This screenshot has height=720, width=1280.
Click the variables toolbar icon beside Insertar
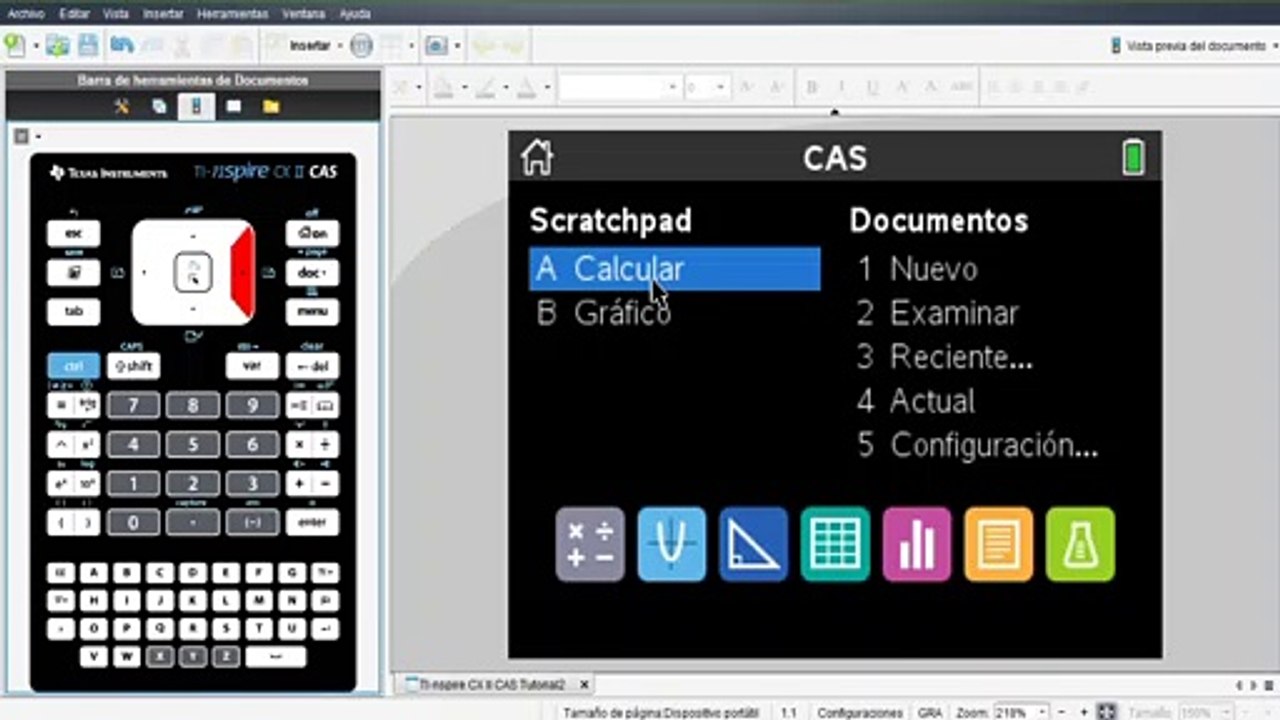pyautogui.click(x=361, y=45)
